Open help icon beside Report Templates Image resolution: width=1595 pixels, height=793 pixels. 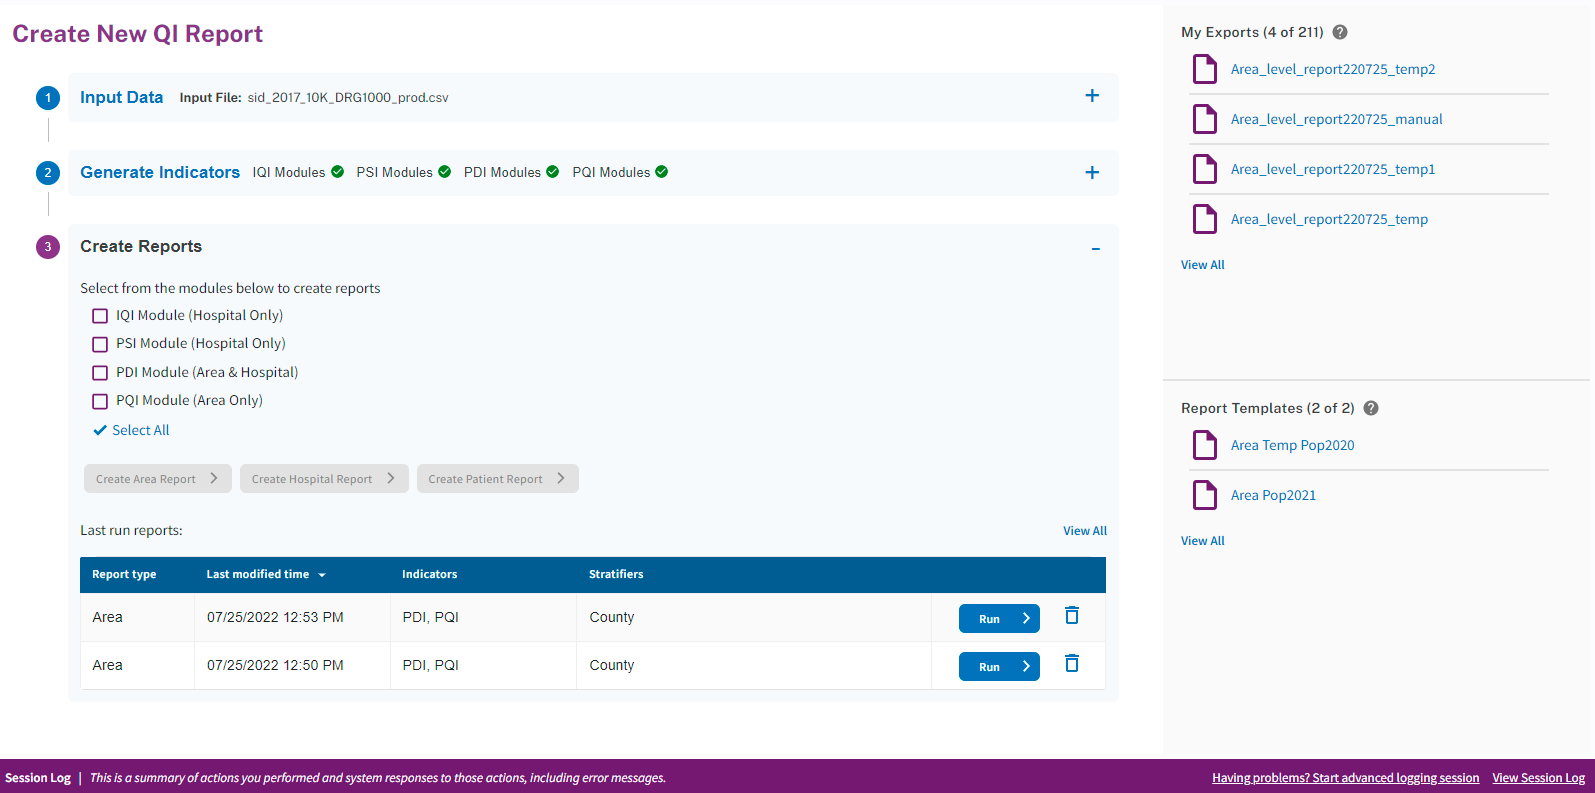(x=1371, y=408)
